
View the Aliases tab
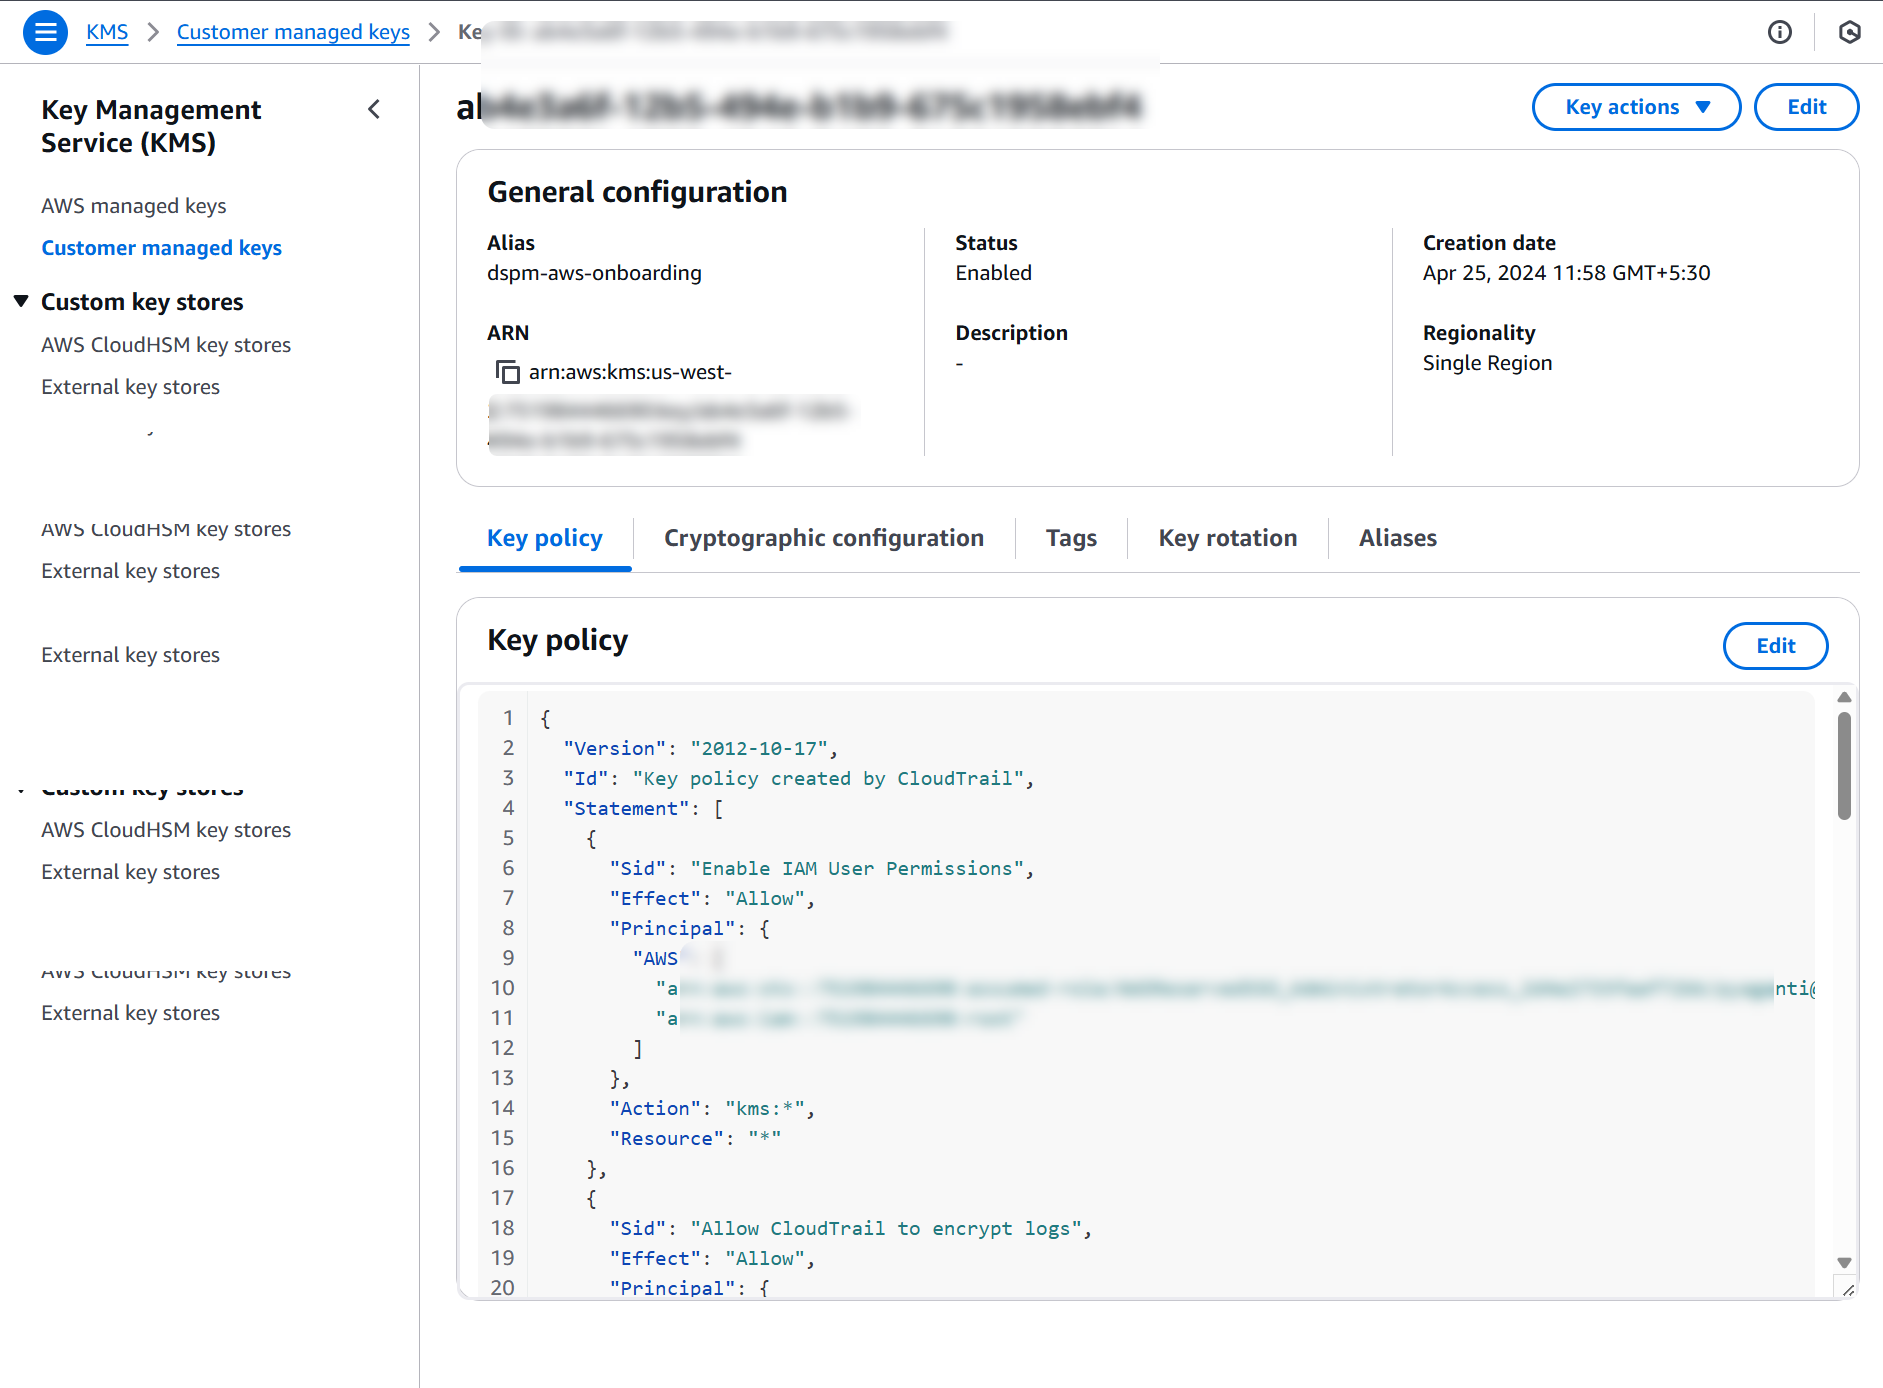pos(1397,538)
